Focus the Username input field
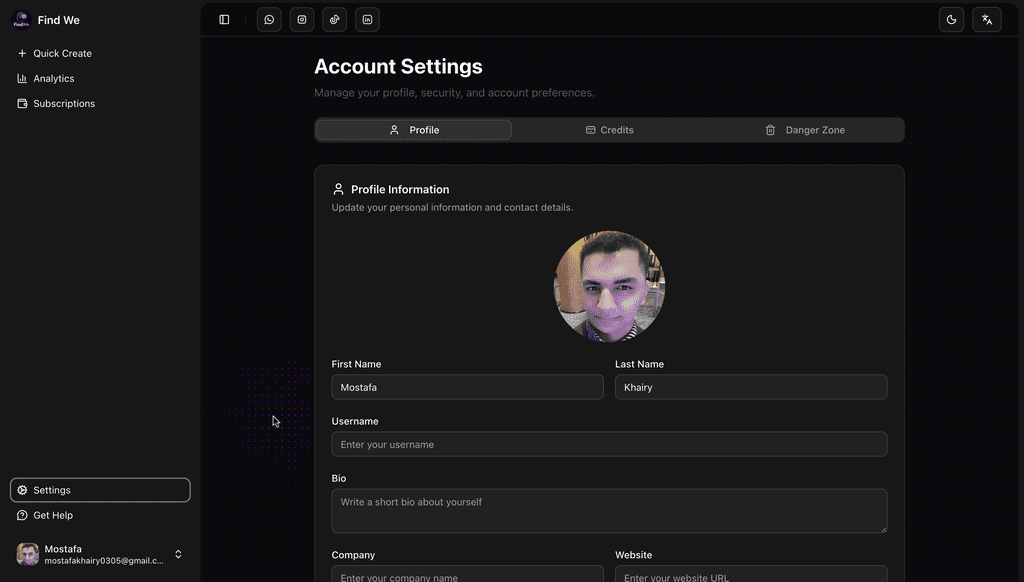 tap(609, 444)
